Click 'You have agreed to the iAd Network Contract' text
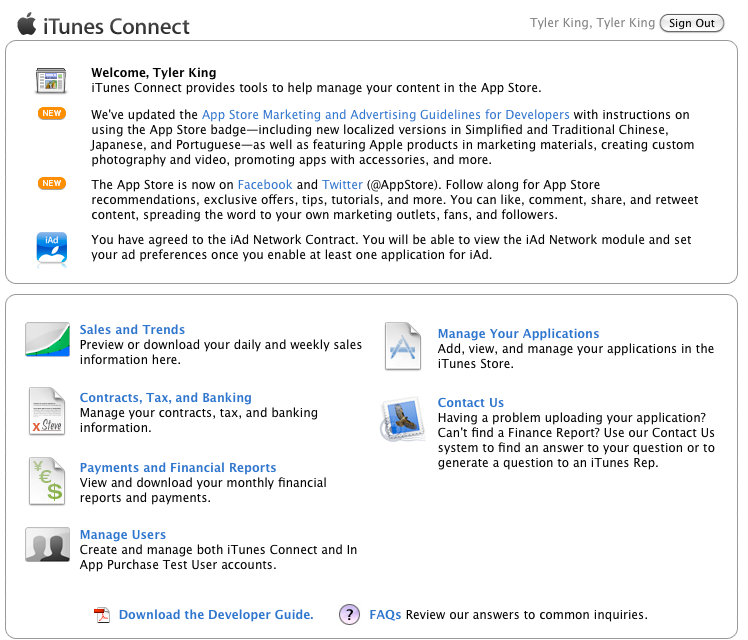The height and width of the screenshot is (640, 748). (224, 239)
